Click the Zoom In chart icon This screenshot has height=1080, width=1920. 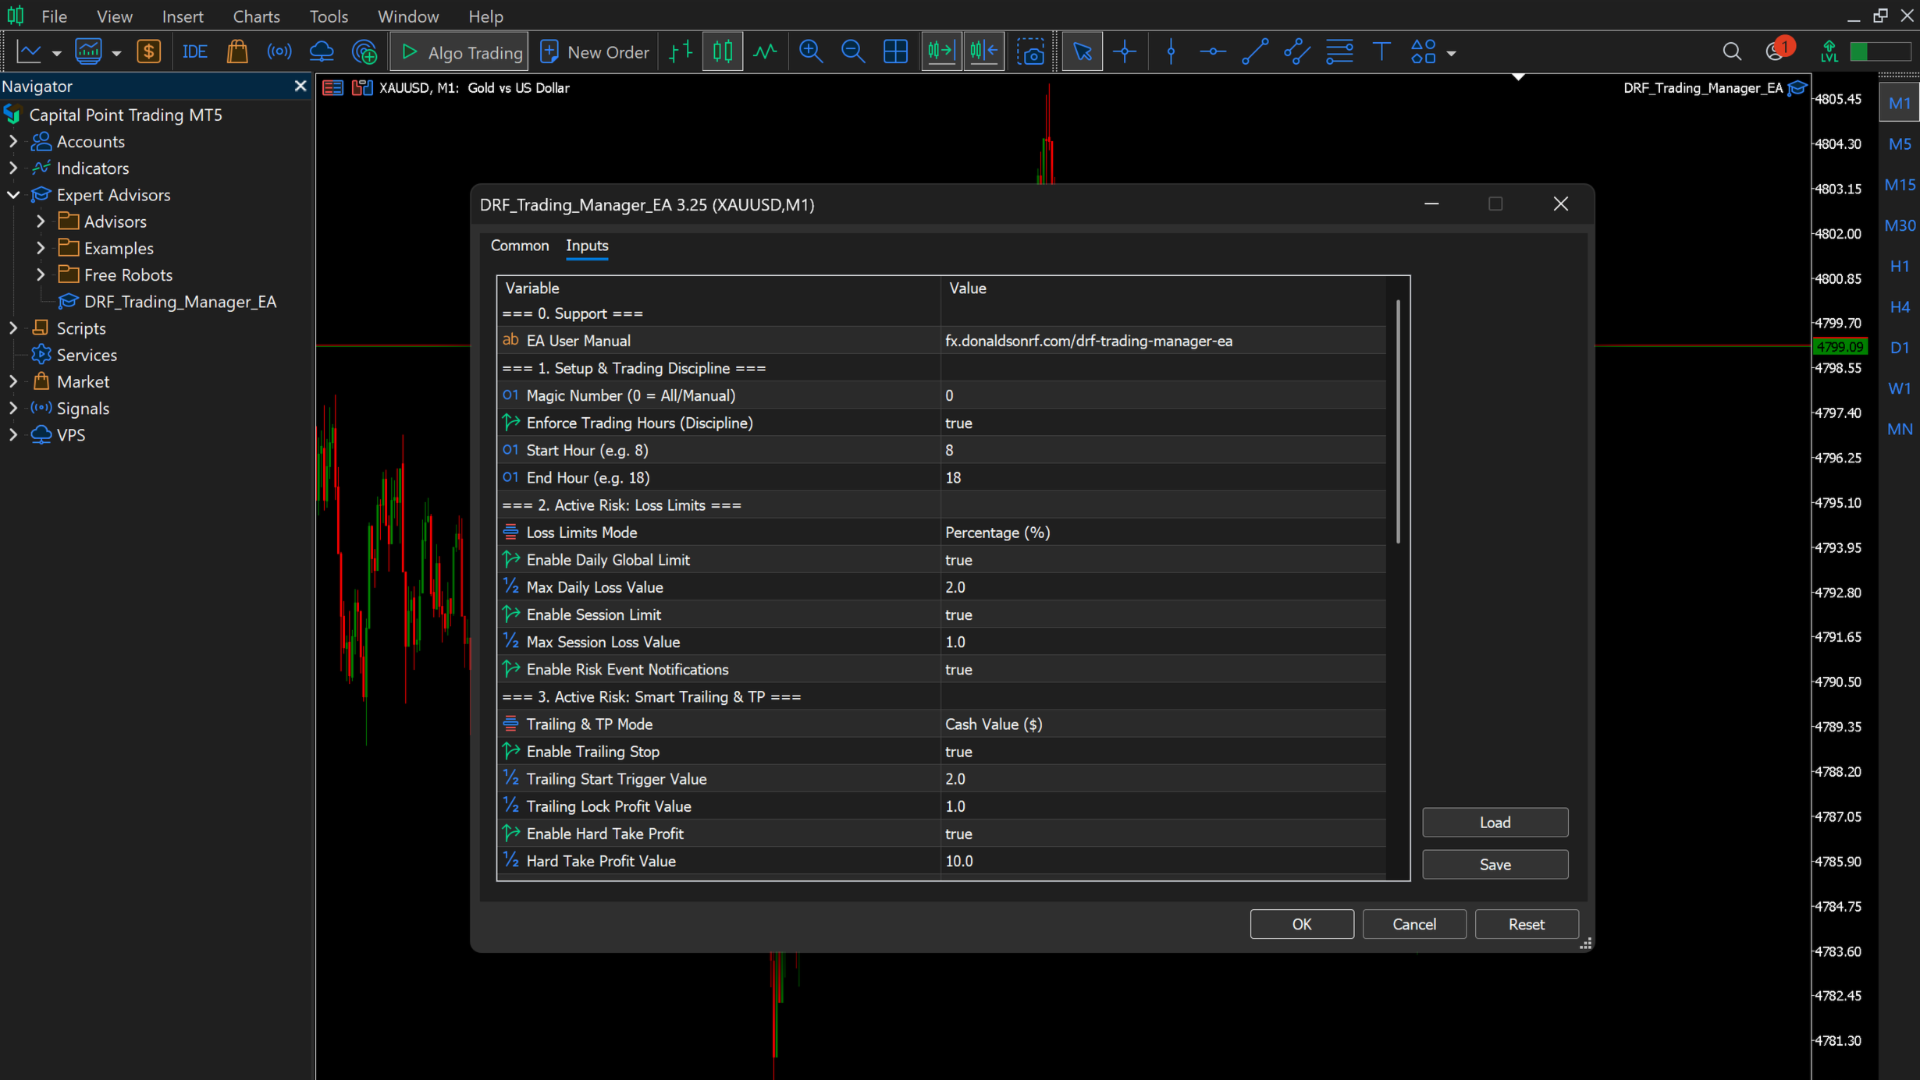click(810, 52)
